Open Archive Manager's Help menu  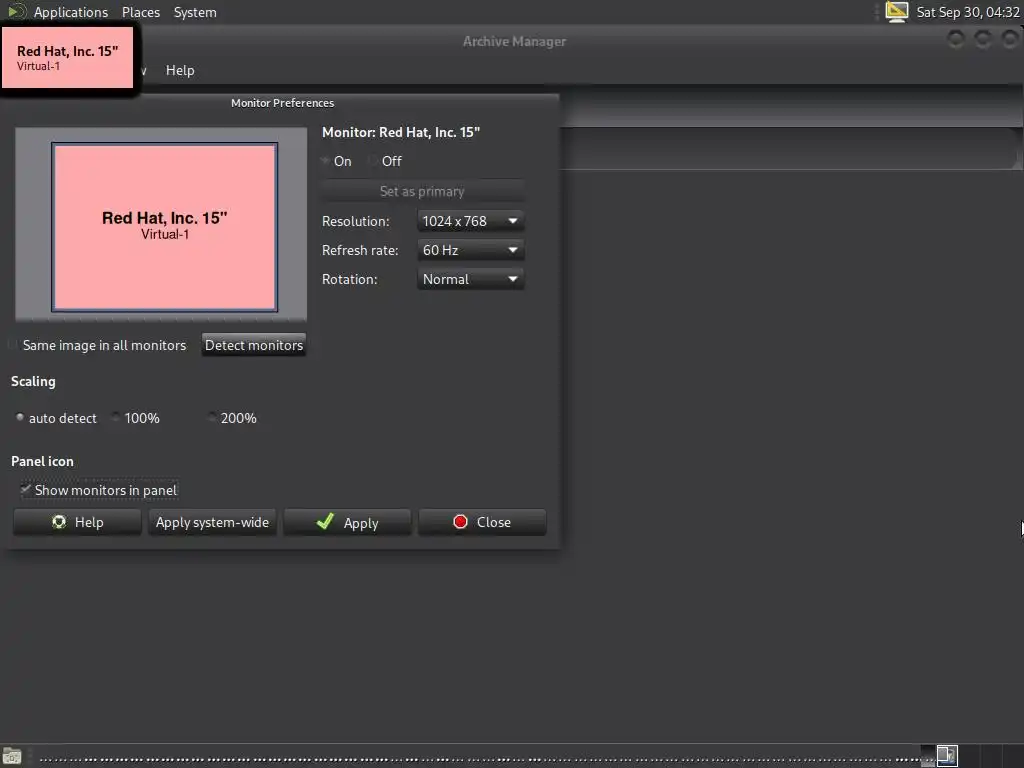pyautogui.click(x=180, y=70)
